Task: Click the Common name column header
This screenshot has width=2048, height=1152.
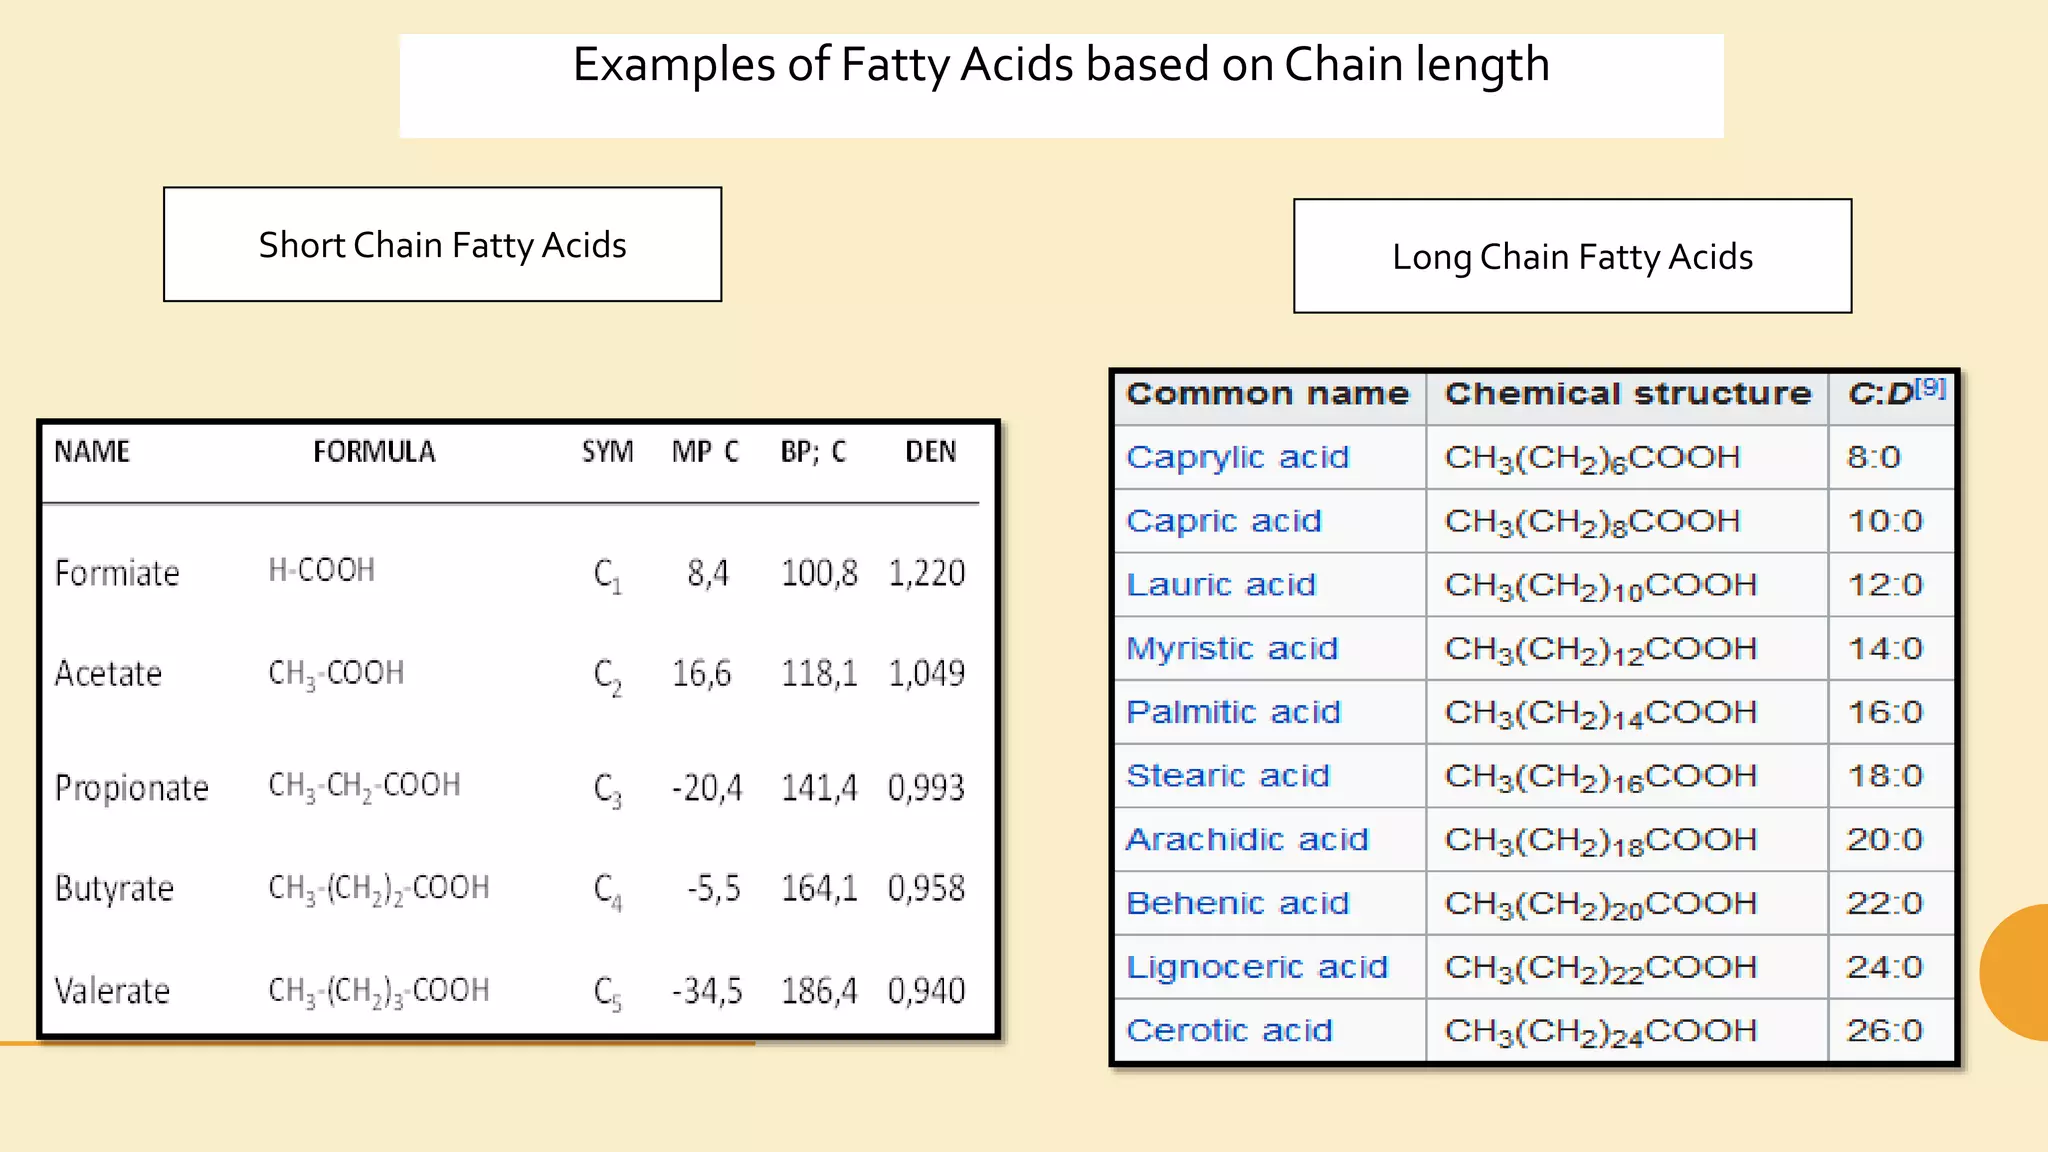Action: coord(1267,394)
